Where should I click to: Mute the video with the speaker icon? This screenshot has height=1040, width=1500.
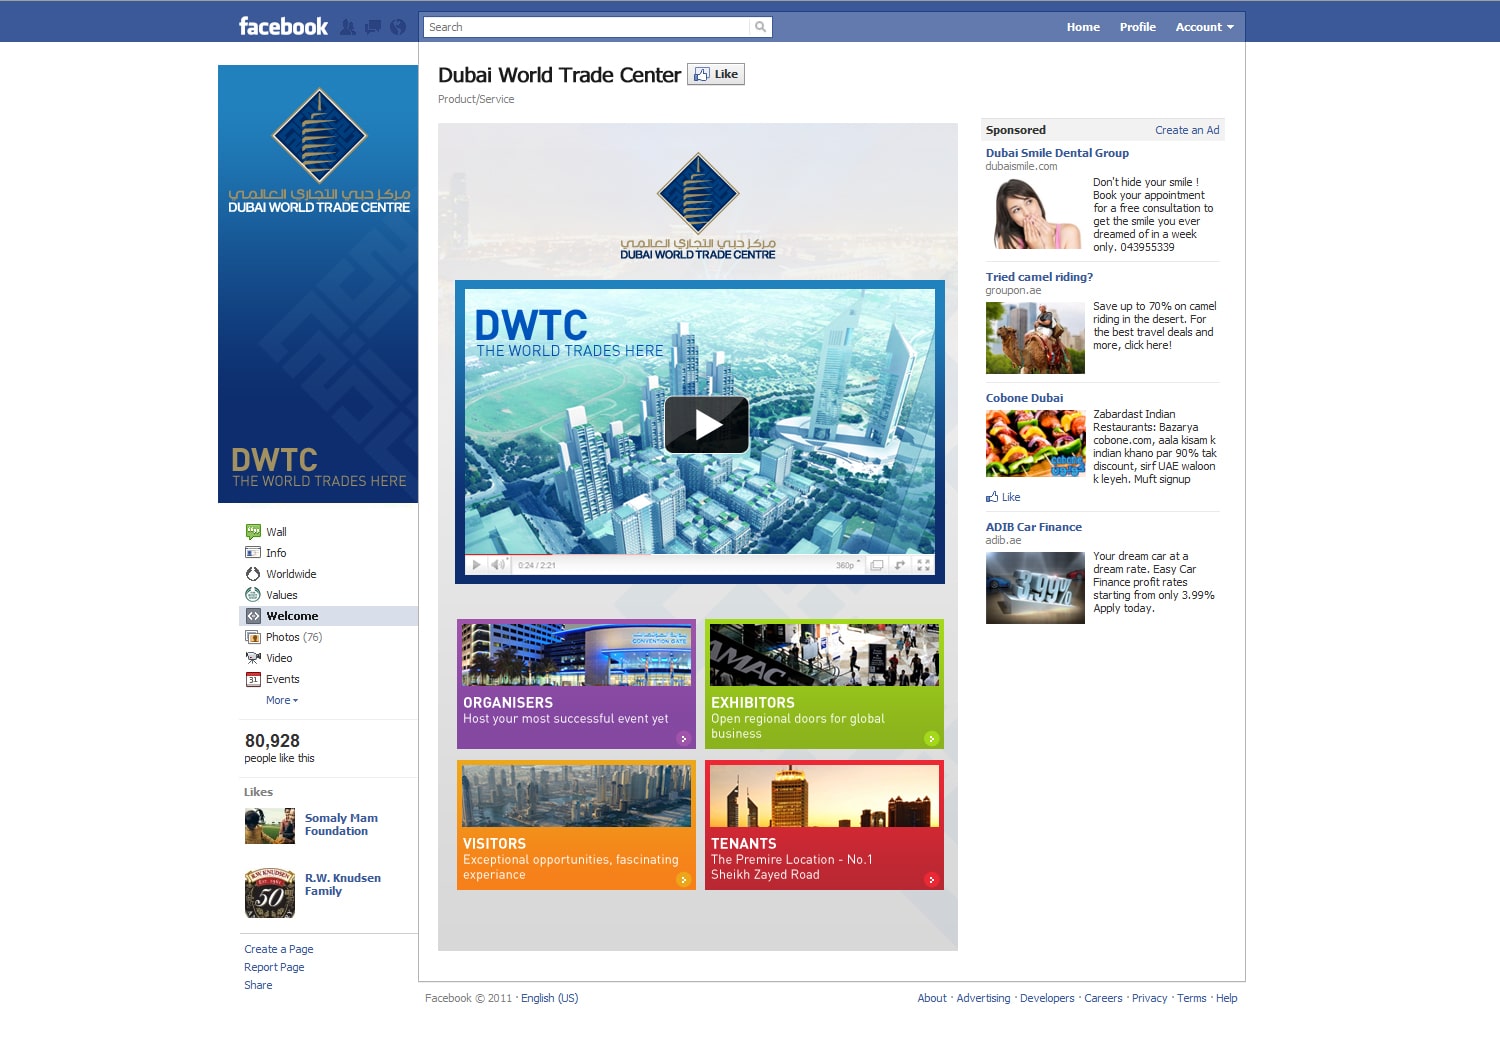coord(498,565)
